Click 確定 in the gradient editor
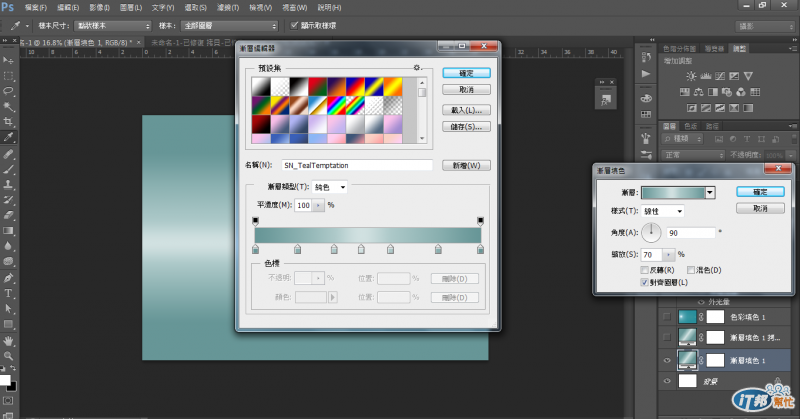The image size is (800, 419). coord(466,73)
